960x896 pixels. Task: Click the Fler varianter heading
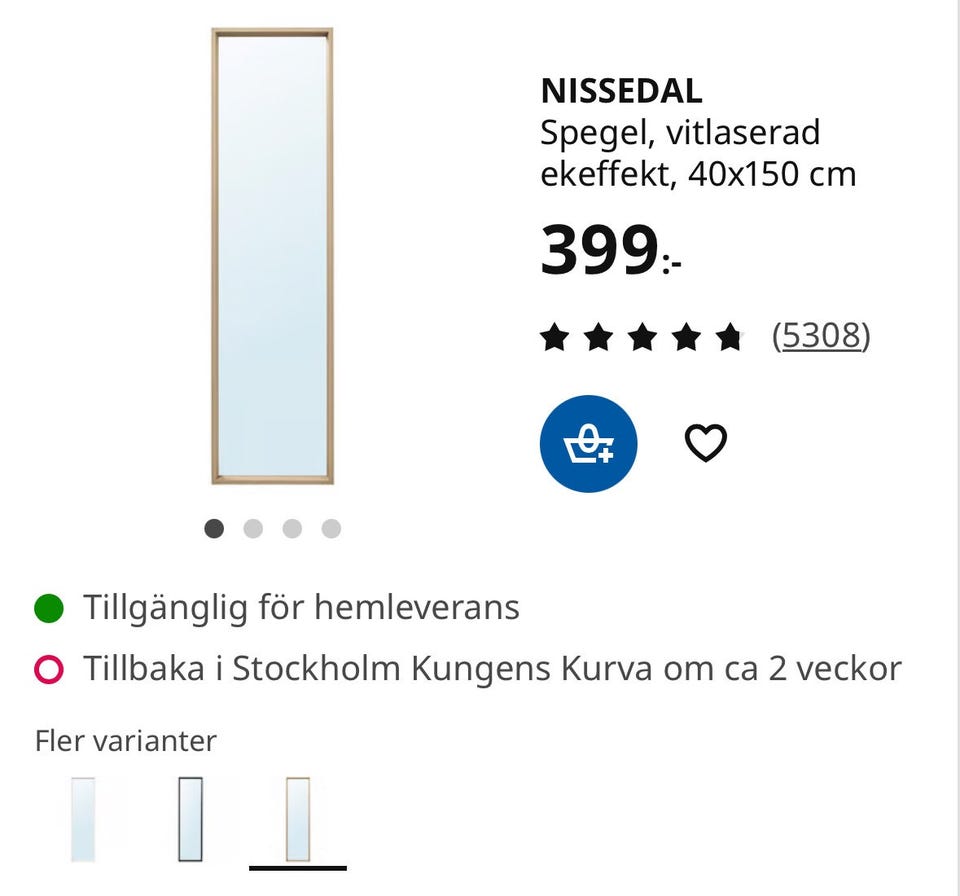click(x=124, y=741)
